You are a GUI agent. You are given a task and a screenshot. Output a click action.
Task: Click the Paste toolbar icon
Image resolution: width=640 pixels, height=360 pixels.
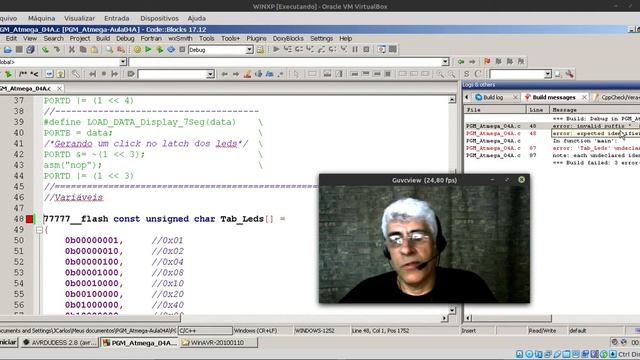[x=94, y=50]
